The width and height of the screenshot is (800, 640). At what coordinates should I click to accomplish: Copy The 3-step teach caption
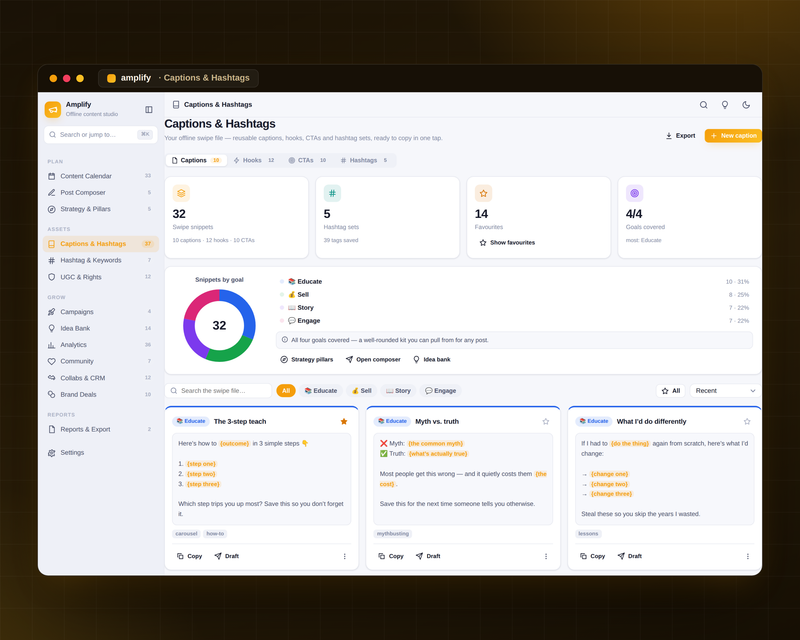coord(189,556)
